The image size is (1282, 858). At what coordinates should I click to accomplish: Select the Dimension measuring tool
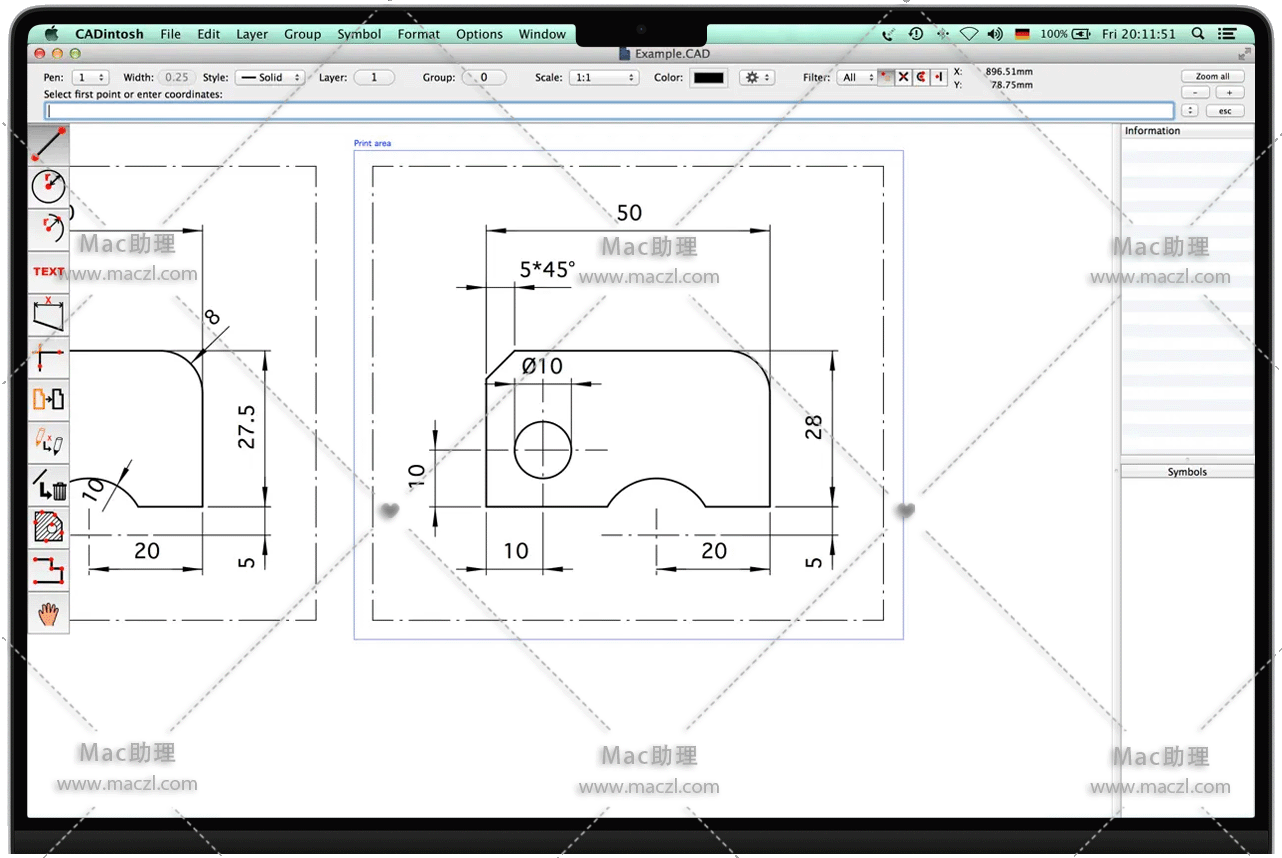click(x=48, y=313)
